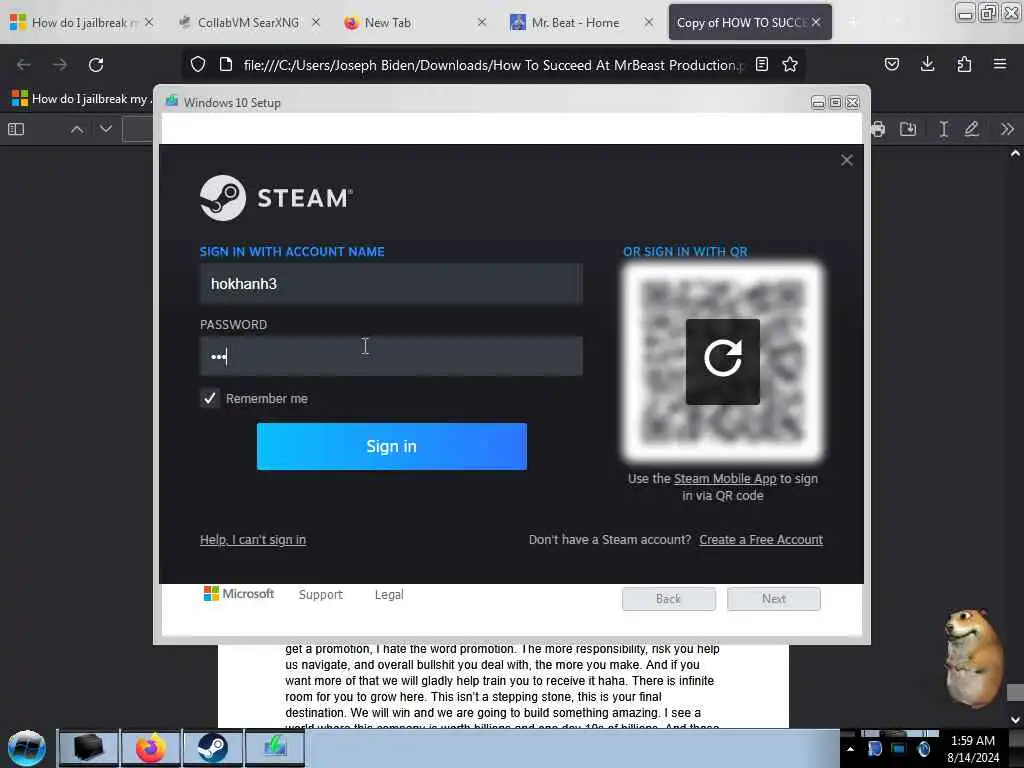1024x768 pixels.
Task: Switch to CollabVM SearXNG tab
Action: click(248, 23)
